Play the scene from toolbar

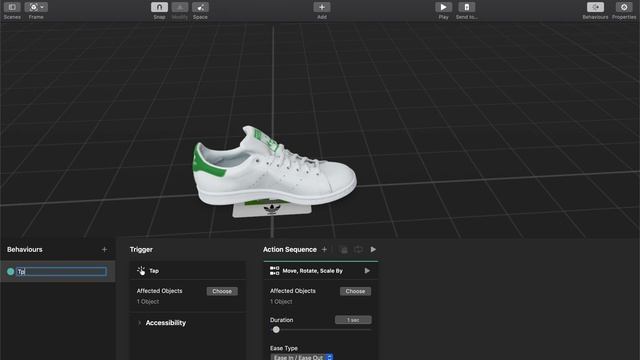tap(443, 7)
